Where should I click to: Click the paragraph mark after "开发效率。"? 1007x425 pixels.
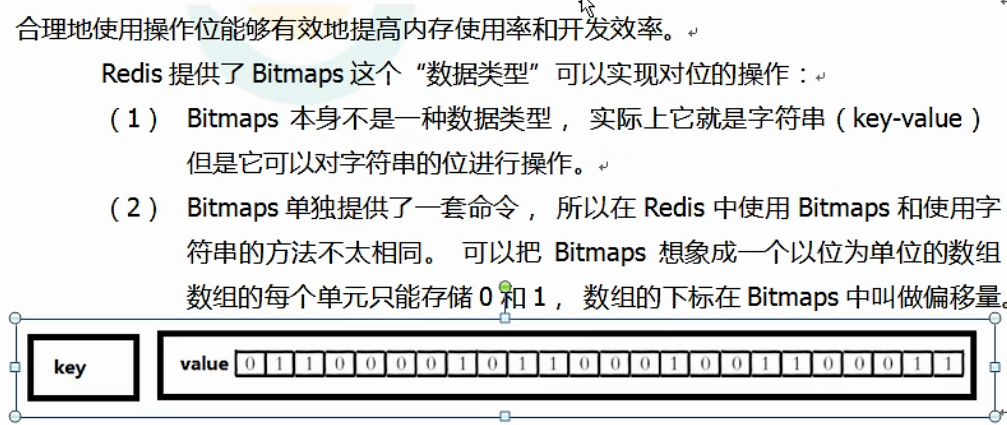pyautogui.click(x=693, y=34)
